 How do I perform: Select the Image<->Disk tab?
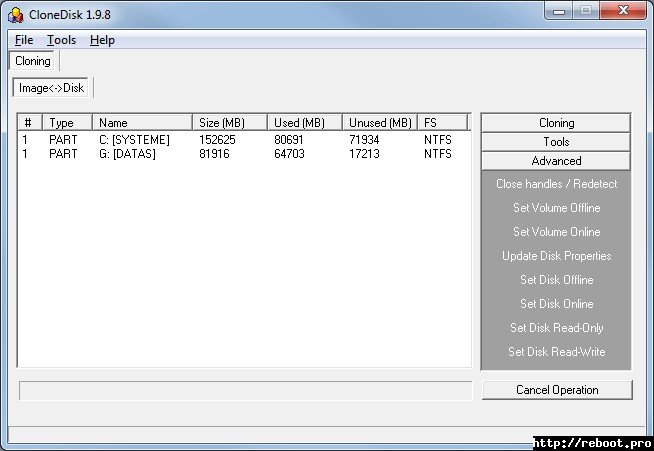51,88
